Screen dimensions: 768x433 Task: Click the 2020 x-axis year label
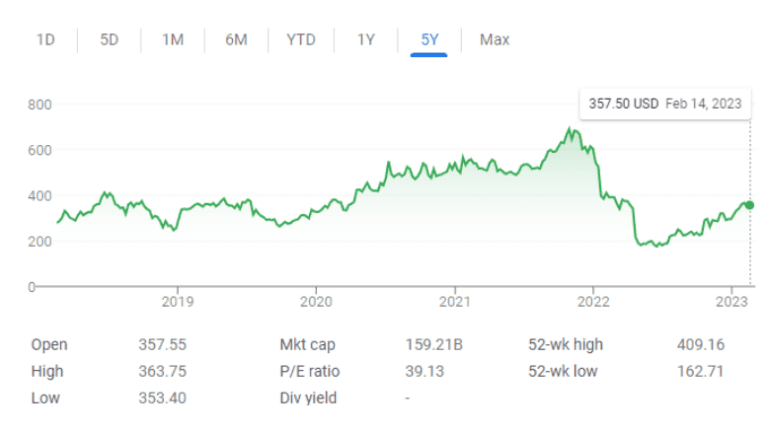pyautogui.click(x=316, y=301)
